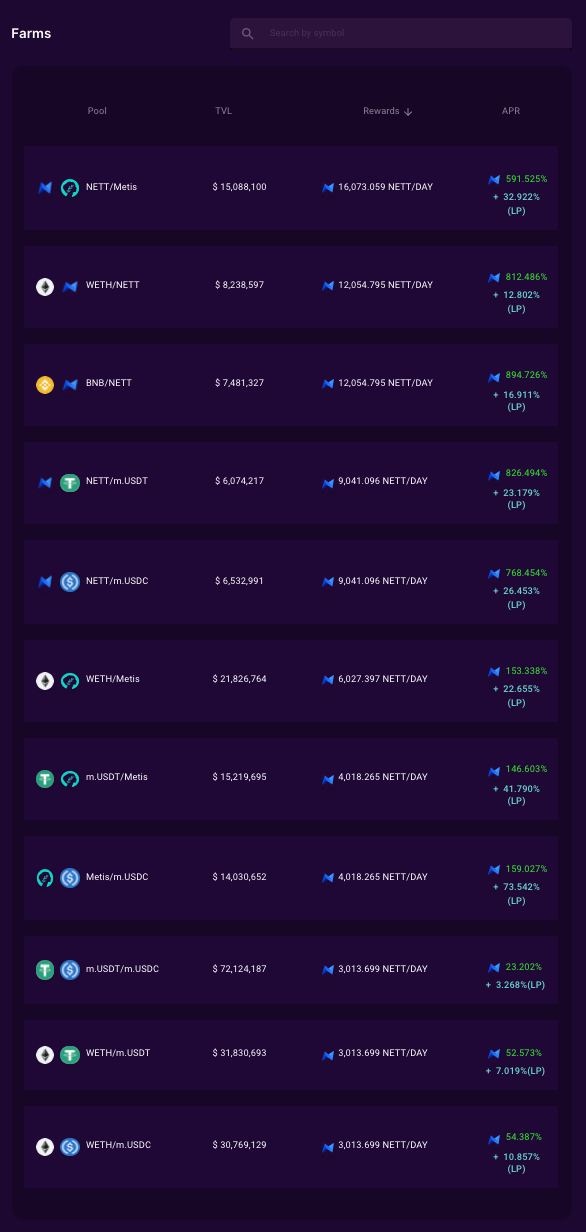Select the TVL column header
Screen dimensions: 586x1232
(x=223, y=111)
